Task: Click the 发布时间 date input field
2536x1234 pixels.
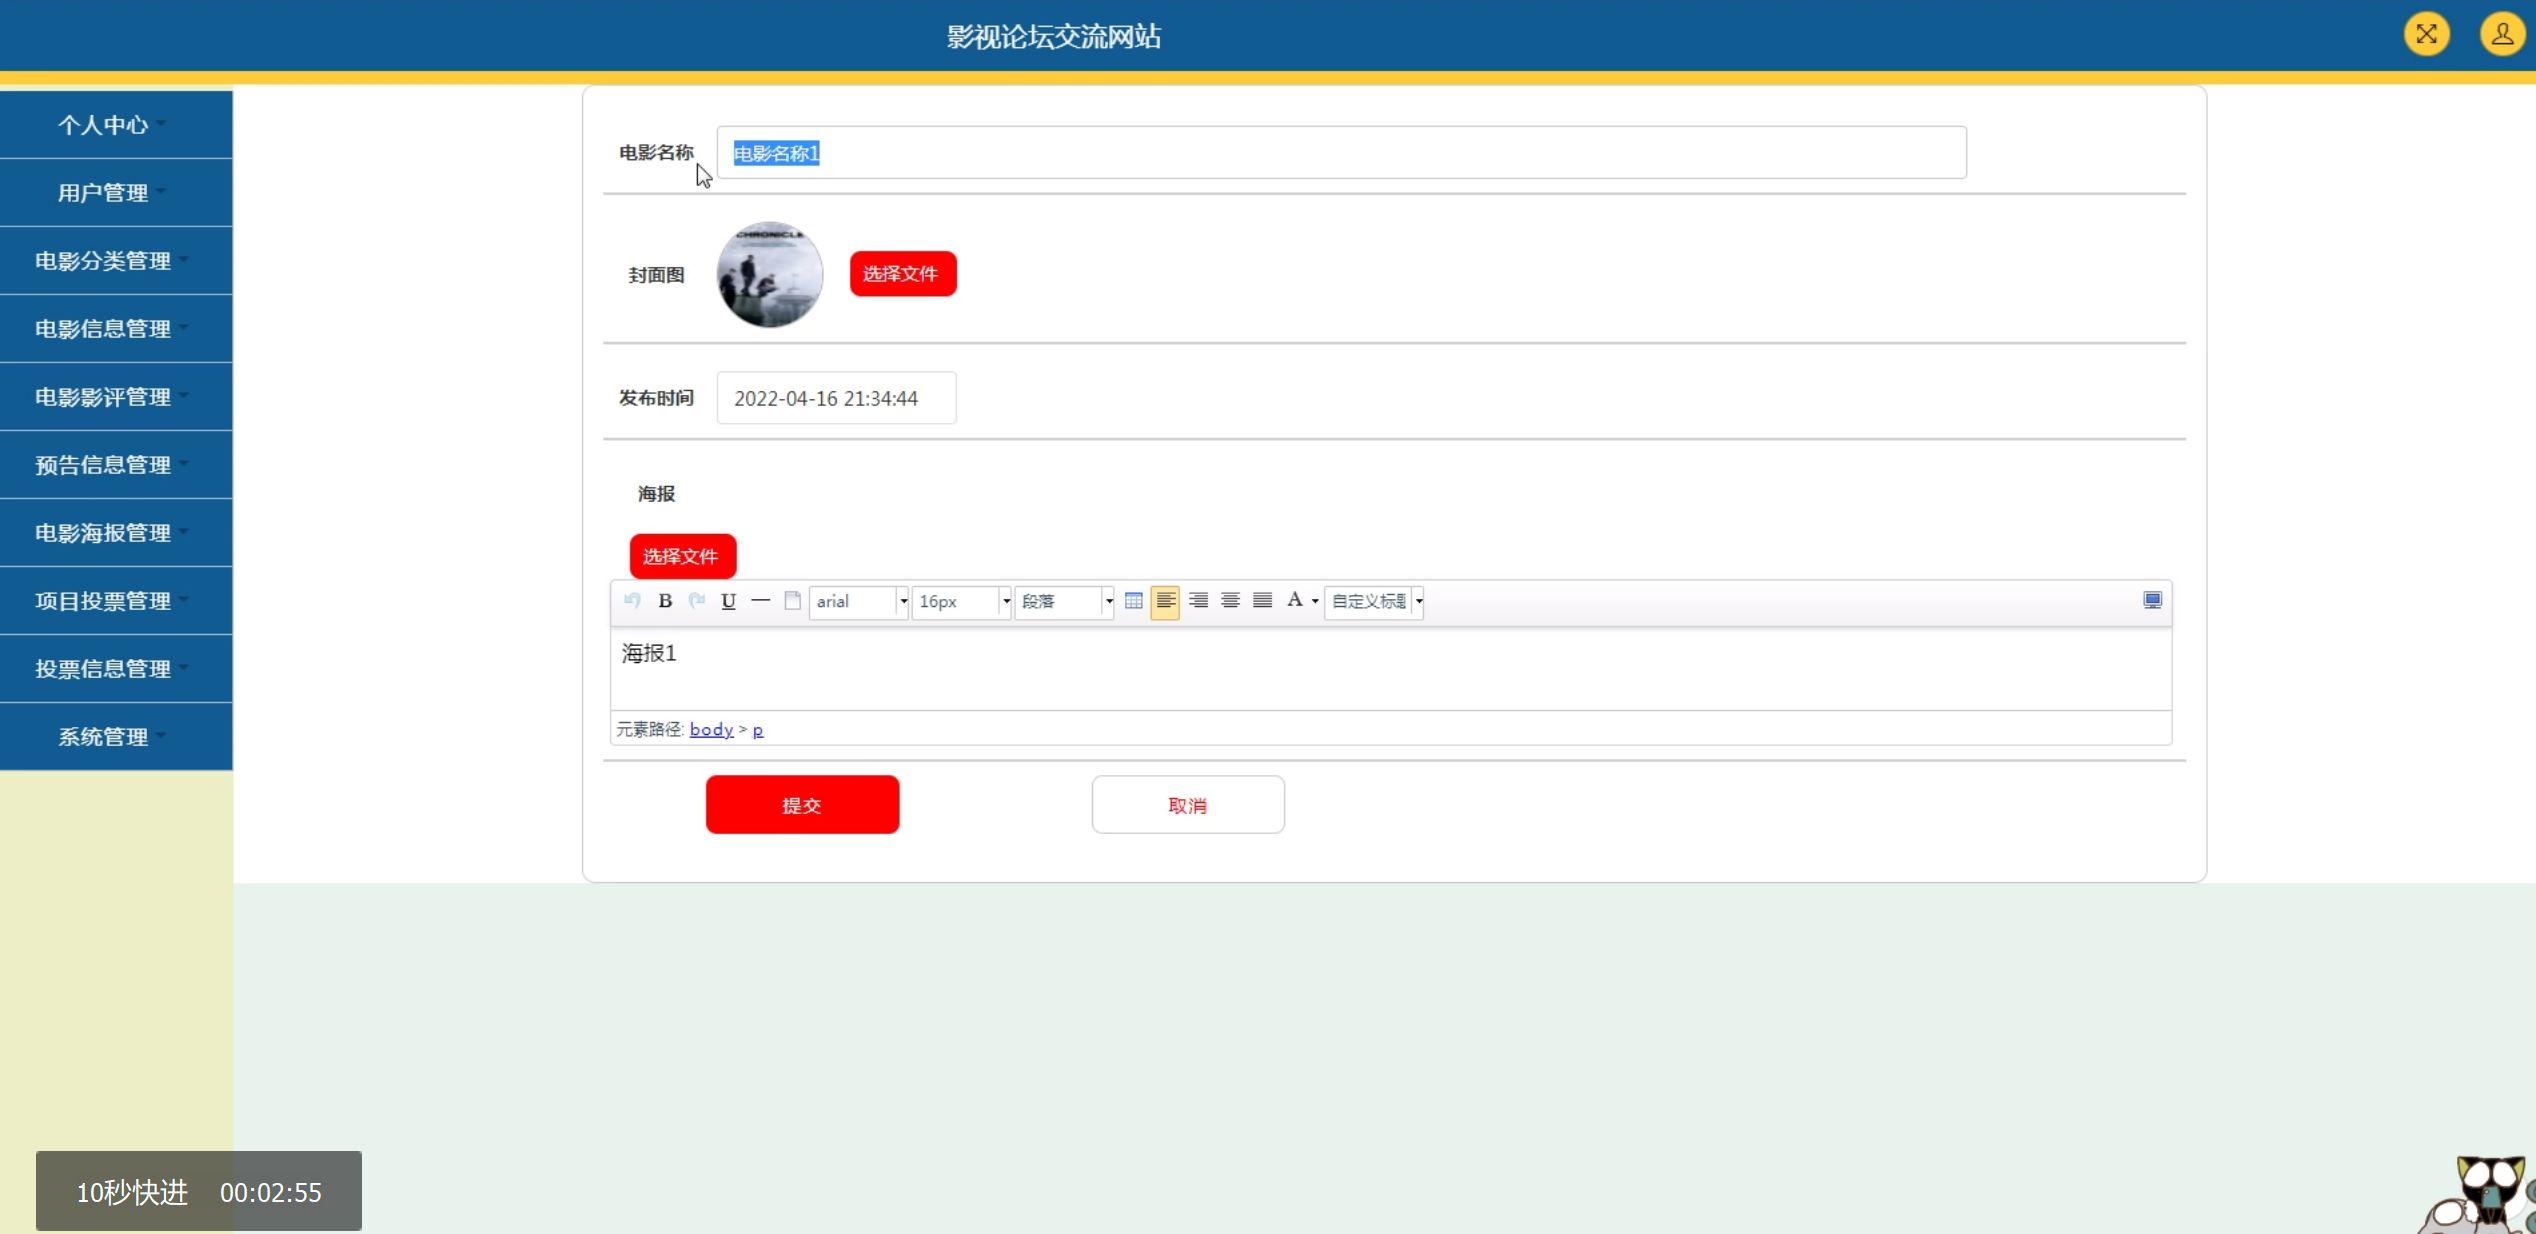Action: 836,398
